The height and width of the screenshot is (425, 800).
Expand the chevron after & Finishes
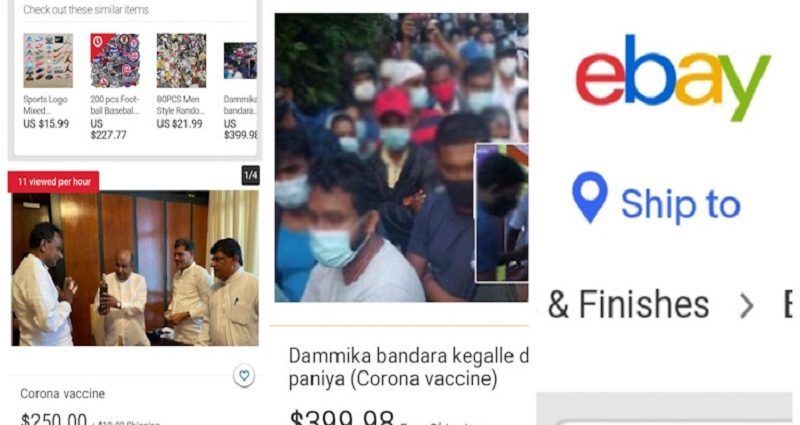point(746,306)
